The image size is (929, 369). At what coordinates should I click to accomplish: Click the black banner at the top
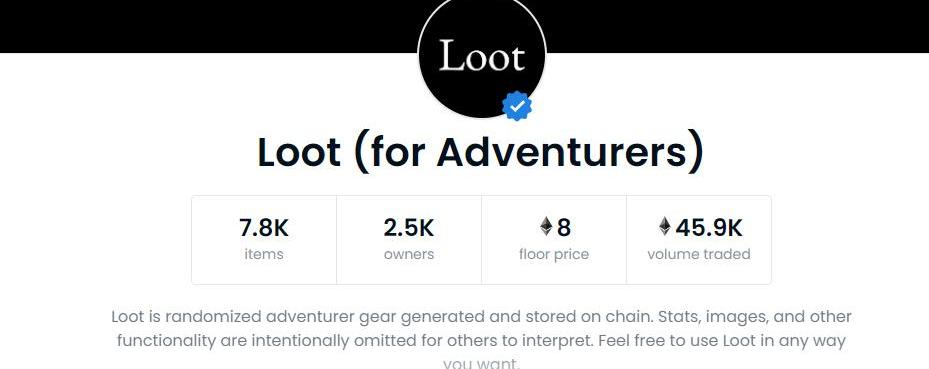pos(207,26)
